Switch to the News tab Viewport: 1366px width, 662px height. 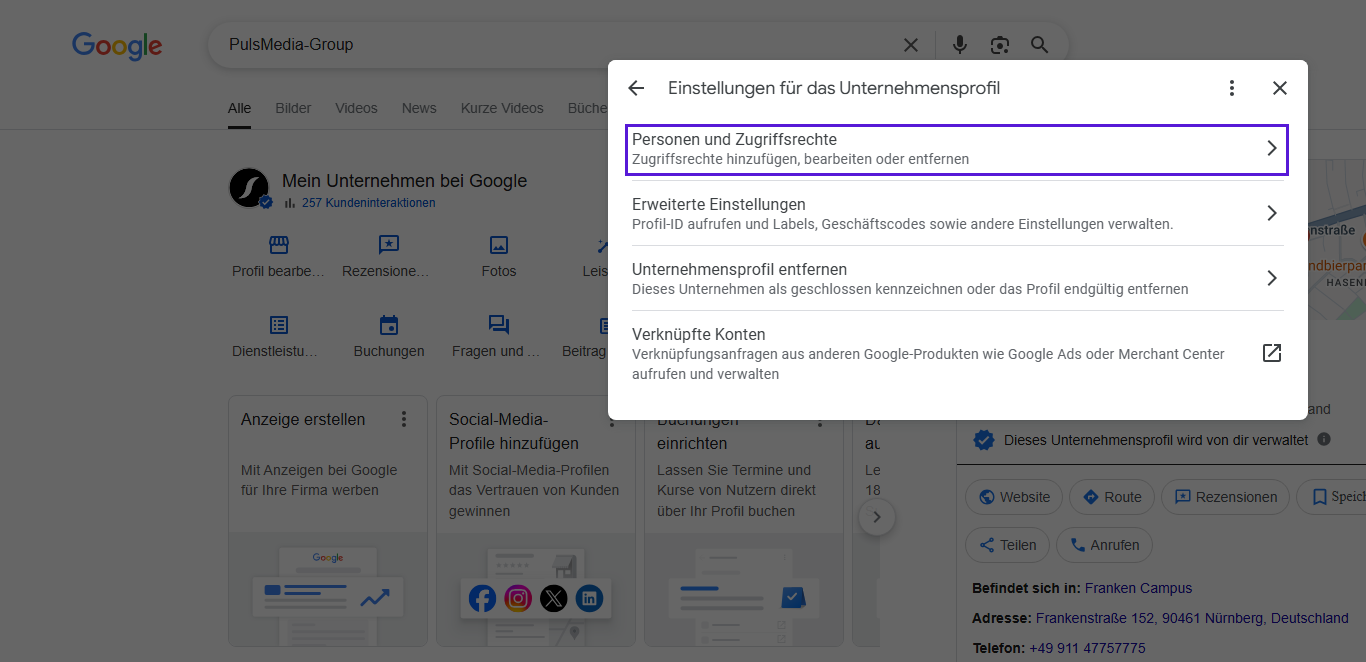pyautogui.click(x=419, y=108)
